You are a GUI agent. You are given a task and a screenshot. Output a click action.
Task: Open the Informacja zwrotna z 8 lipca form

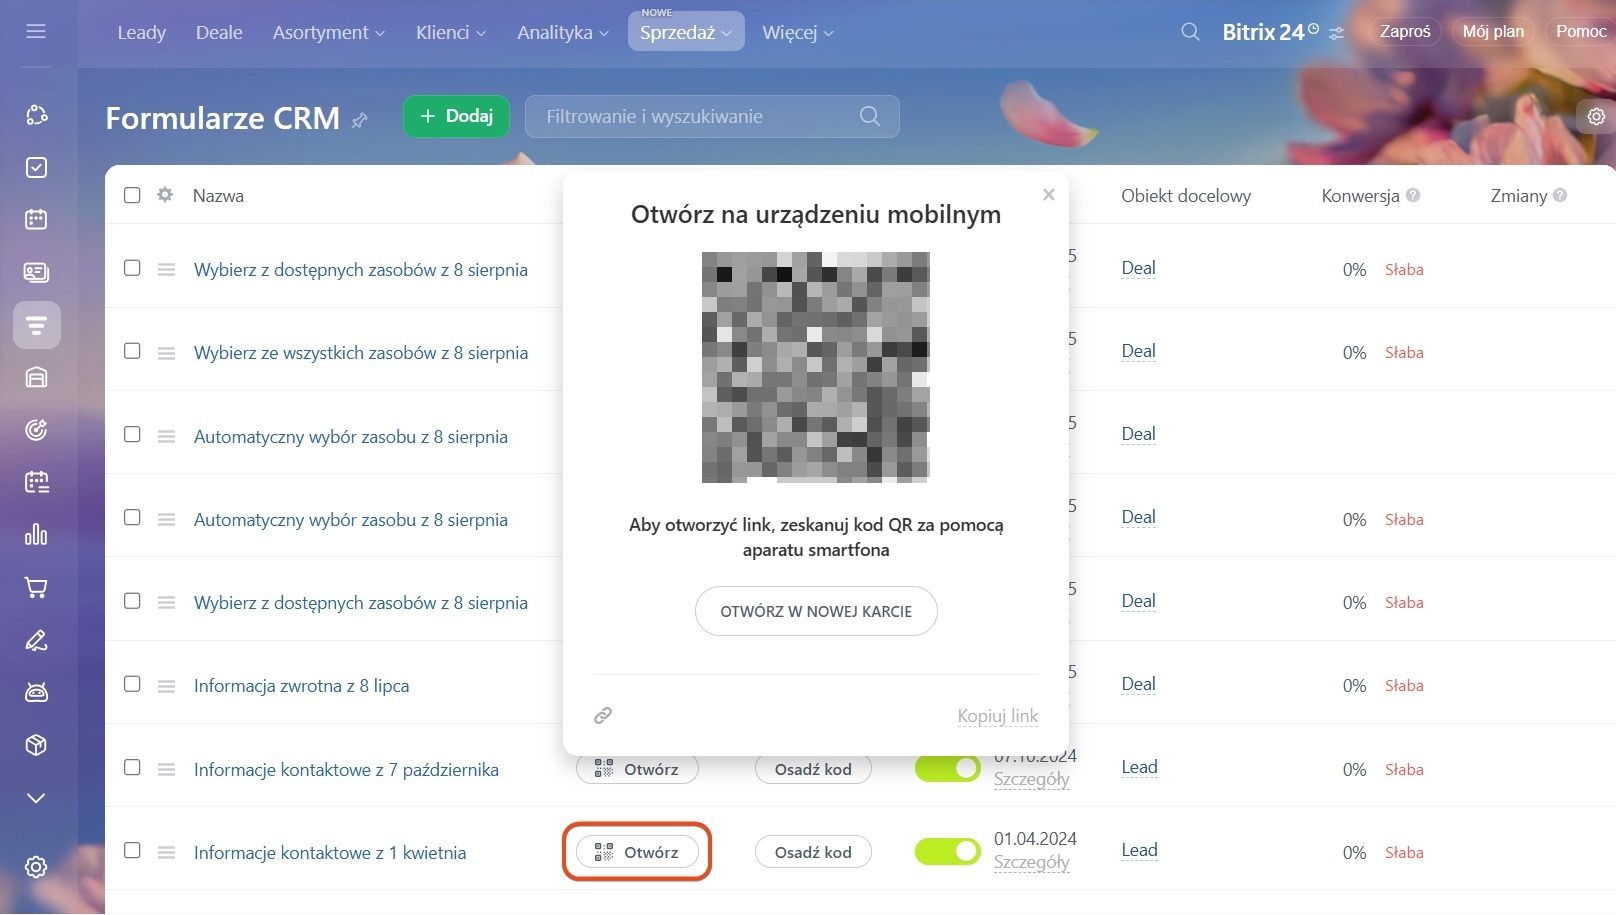301,686
